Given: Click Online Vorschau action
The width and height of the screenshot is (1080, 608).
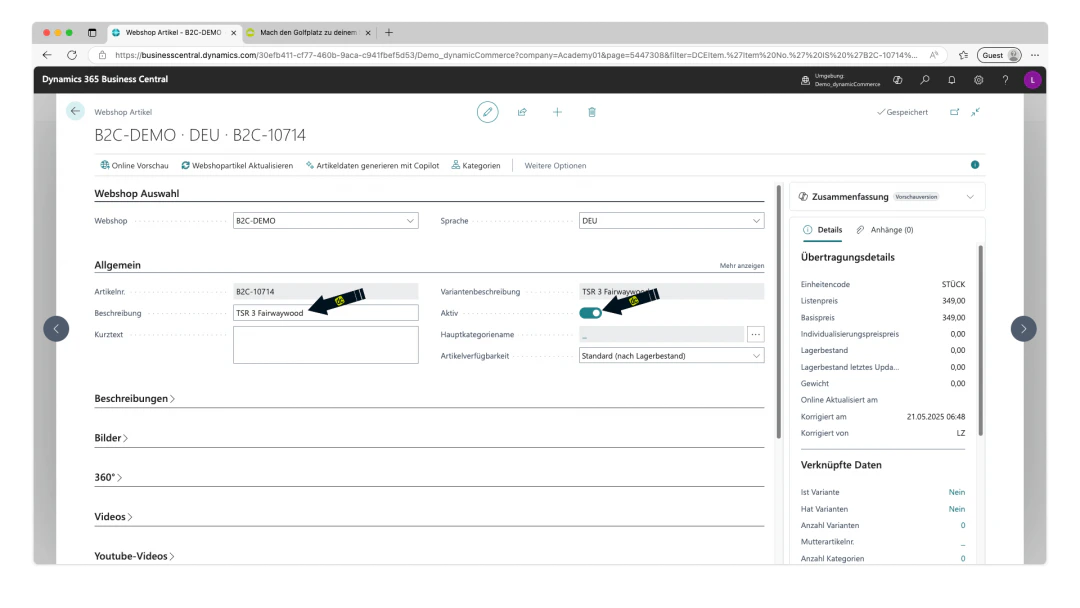Looking at the screenshot, I should pos(134,165).
